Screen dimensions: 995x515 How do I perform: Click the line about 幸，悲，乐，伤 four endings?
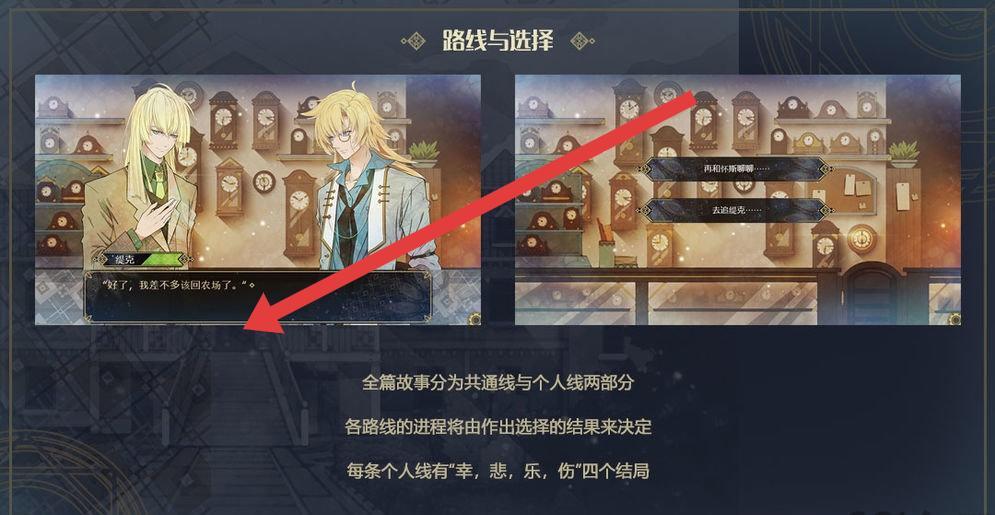coord(498,471)
